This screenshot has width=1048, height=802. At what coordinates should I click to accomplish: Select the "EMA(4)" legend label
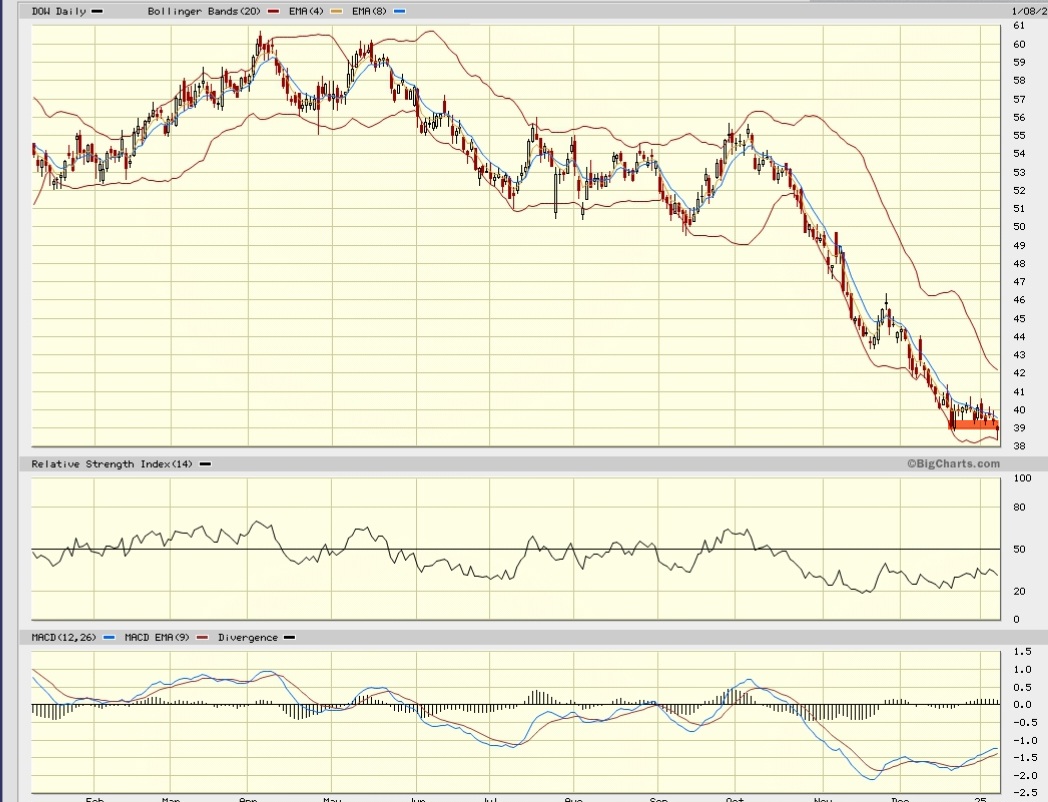[x=307, y=11]
